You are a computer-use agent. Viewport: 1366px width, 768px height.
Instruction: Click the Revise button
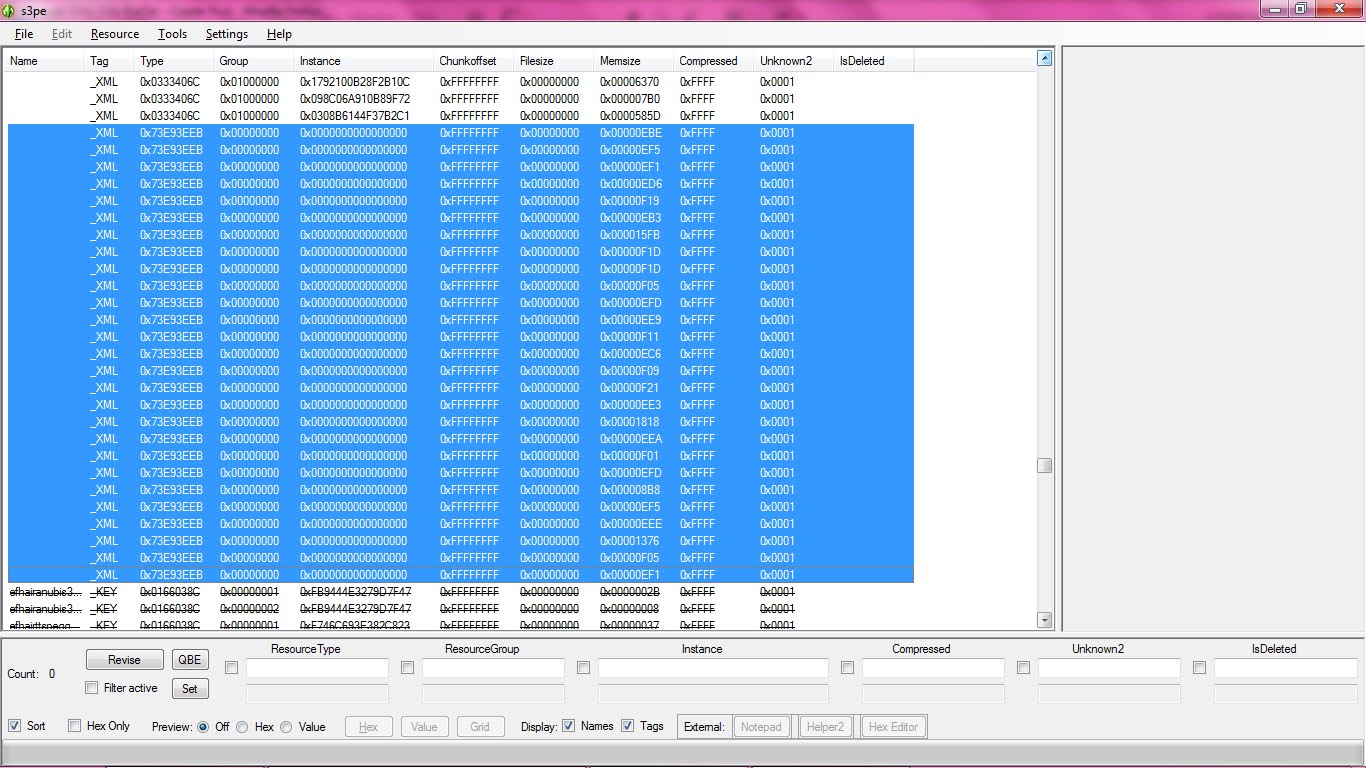point(123,659)
